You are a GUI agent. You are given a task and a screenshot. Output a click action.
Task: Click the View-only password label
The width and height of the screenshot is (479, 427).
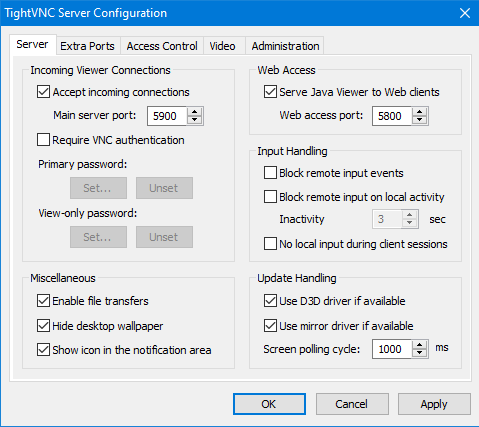pos(88,213)
